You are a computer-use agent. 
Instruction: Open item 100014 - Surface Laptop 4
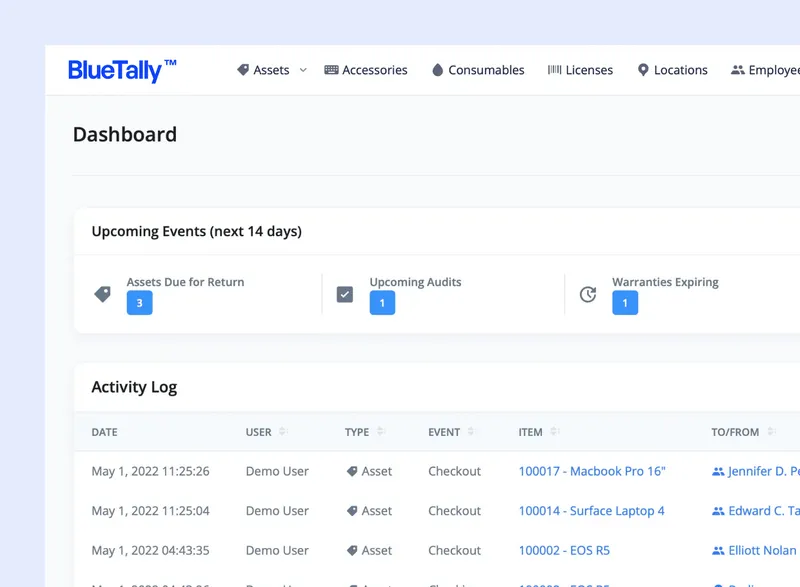pyautogui.click(x=591, y=511)
